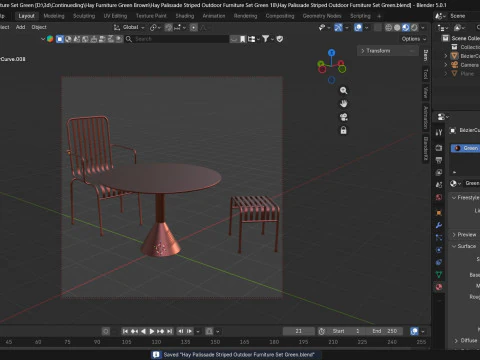Open the Particles properties tab
480x360 pixels.
coord(439,237)
